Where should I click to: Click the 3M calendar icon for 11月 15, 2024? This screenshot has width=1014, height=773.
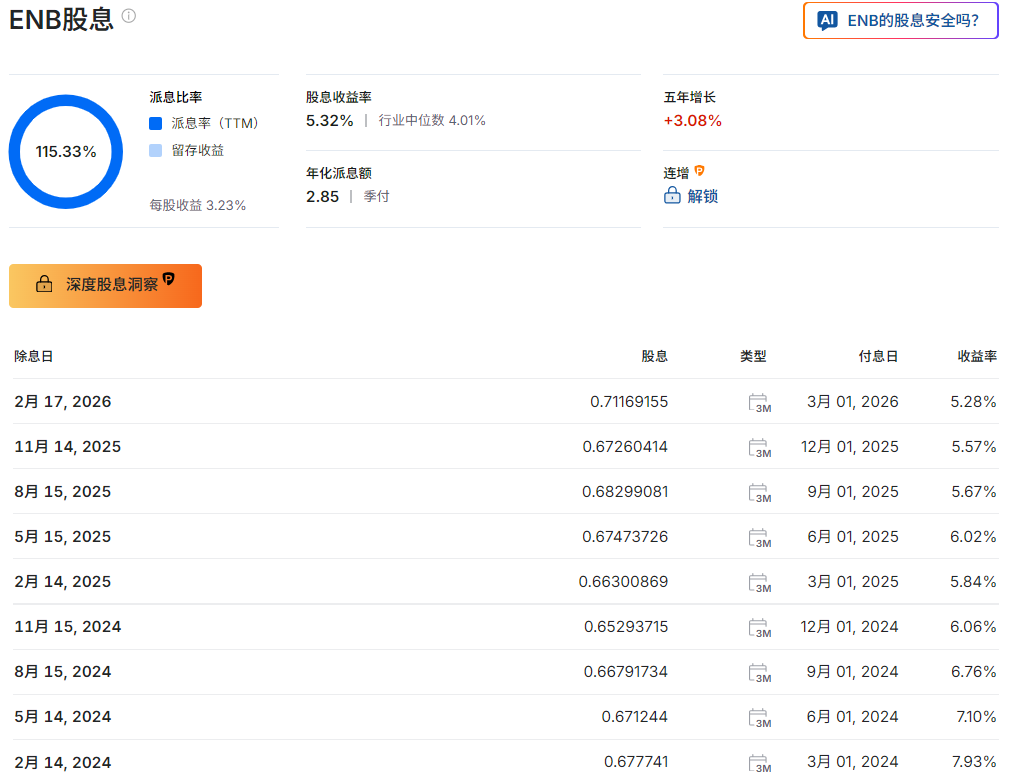click(x=759, y=627)
